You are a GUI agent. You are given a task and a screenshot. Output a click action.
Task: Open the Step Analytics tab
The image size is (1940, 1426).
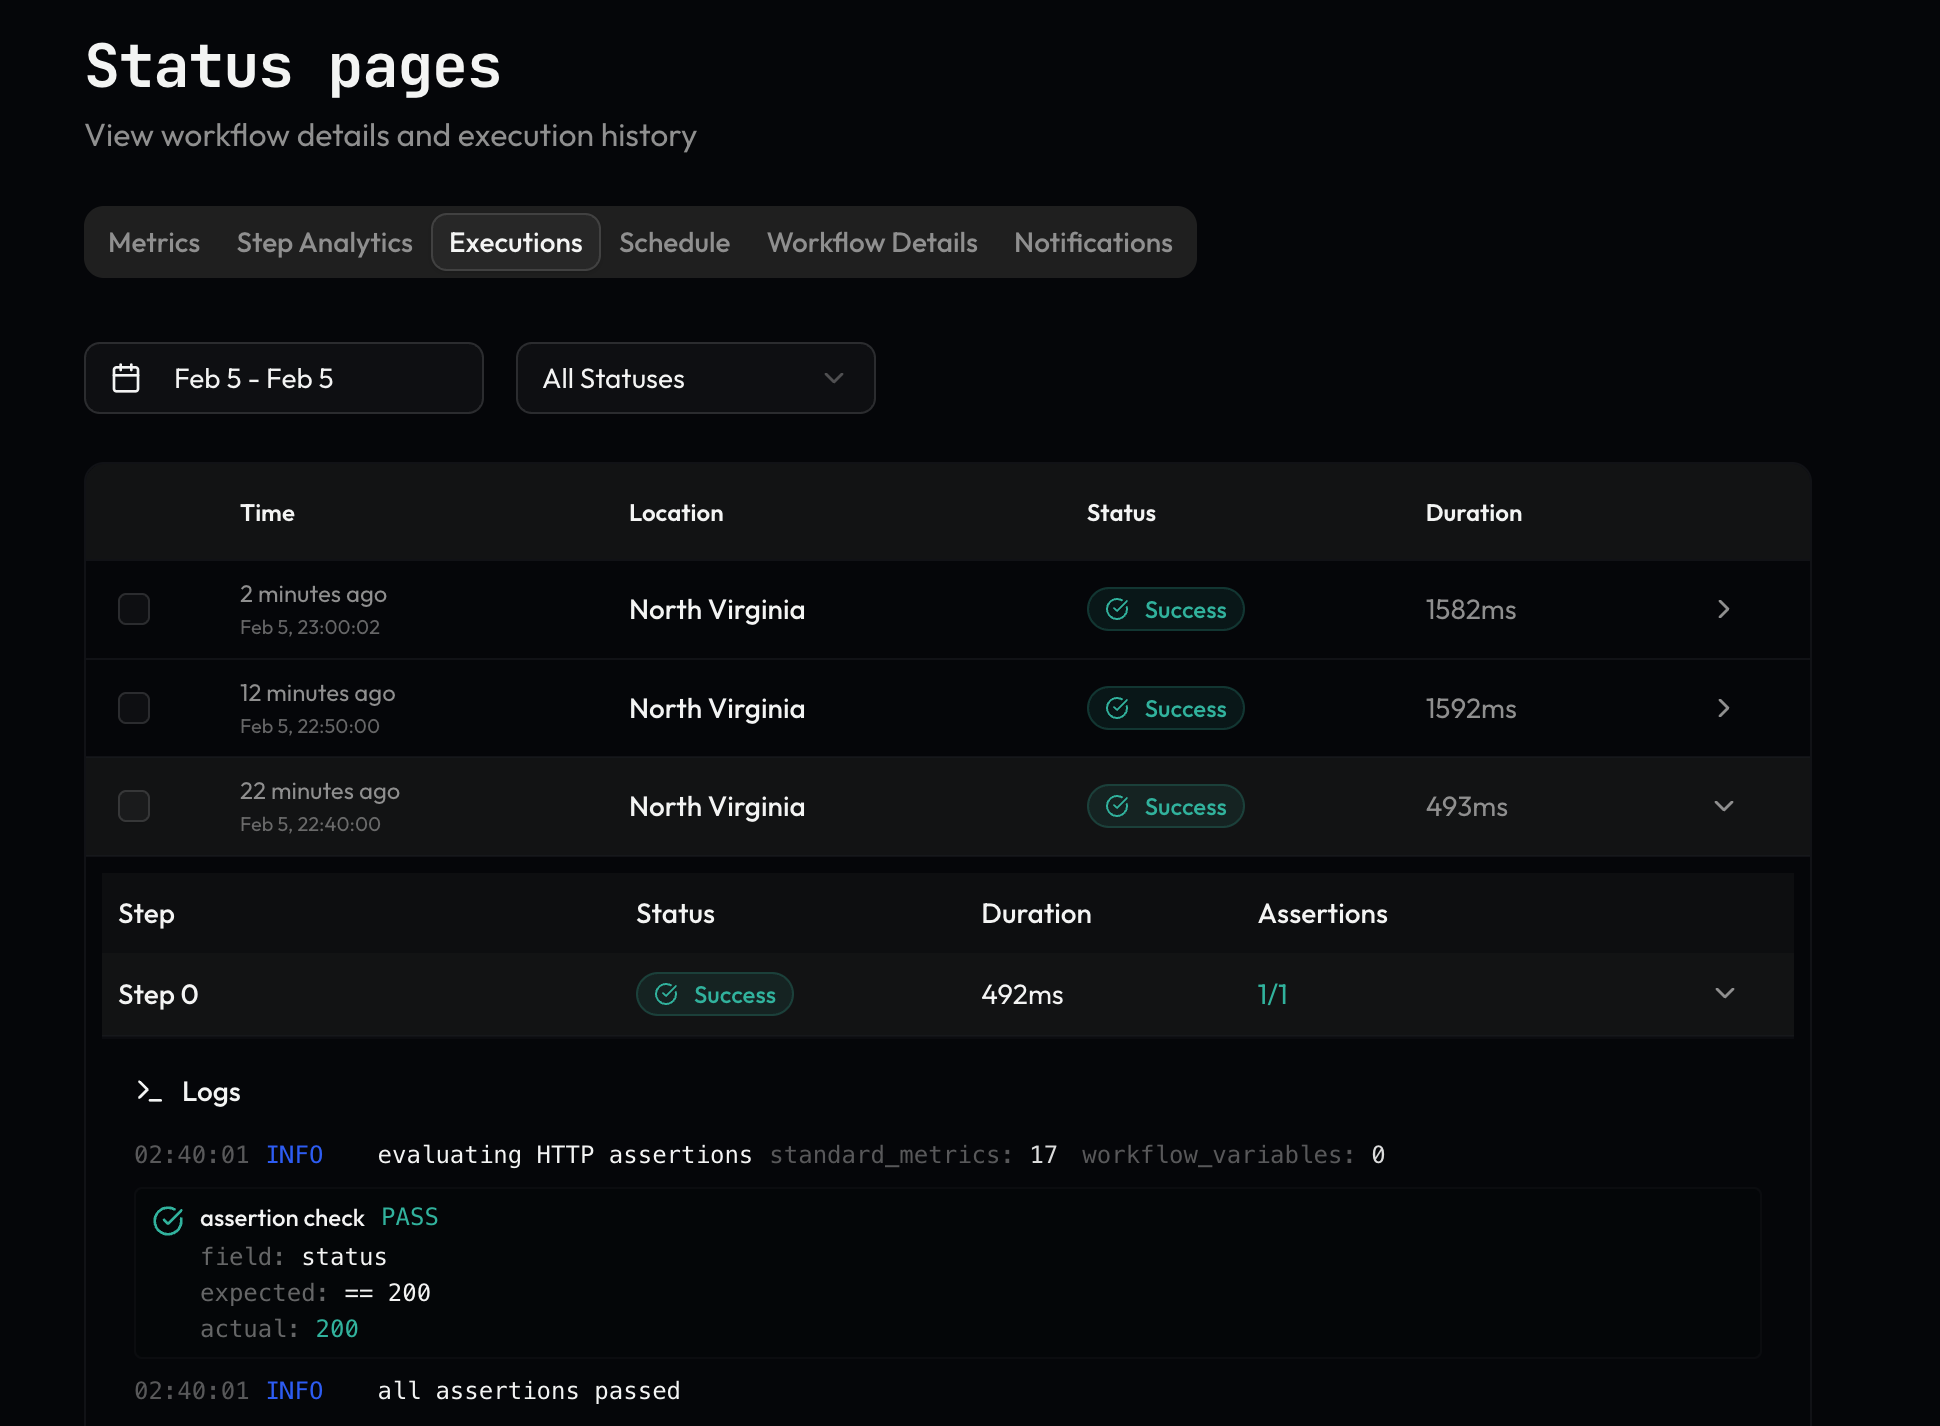click(x=324, y=242)
